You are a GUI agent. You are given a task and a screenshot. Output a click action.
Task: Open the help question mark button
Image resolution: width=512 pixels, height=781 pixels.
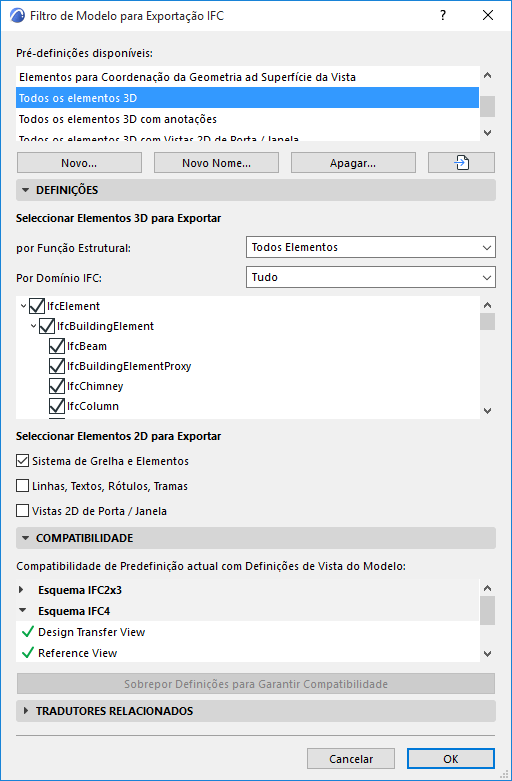[x=443, y=15]
